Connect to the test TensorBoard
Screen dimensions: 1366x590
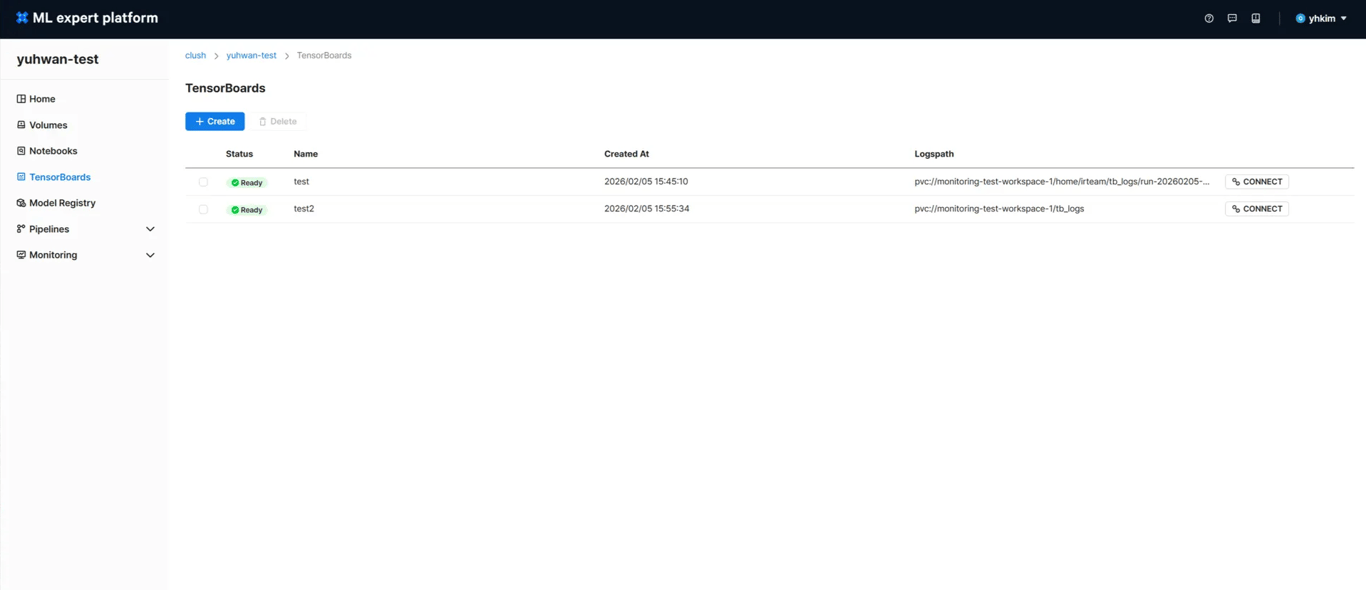point(1257,182)
